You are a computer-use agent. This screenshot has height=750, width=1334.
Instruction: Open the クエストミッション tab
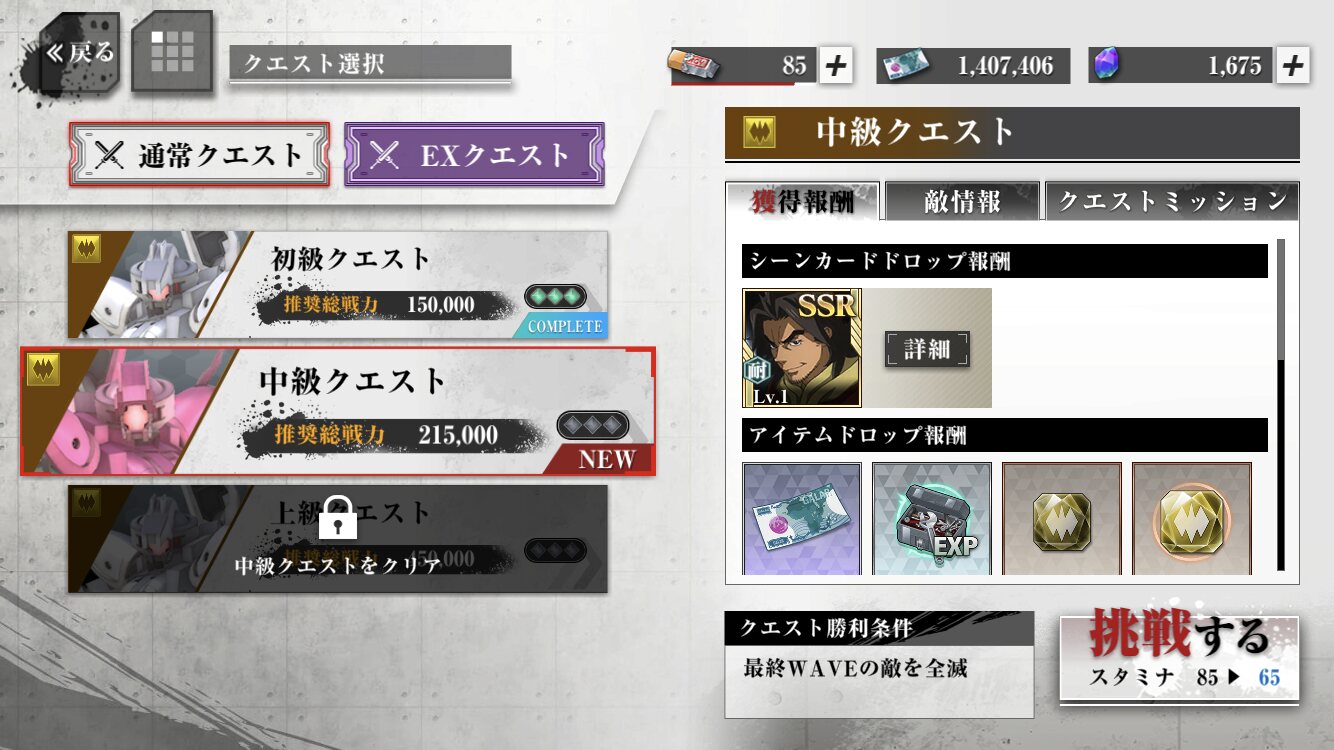point(1172,201)
